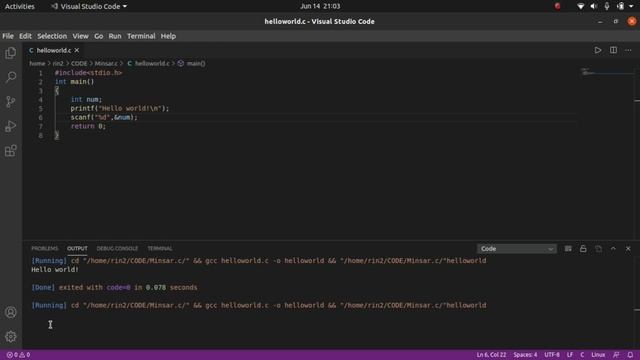Open the clock showing Jun 14 21:03

pyautogui.click(x=320, y=6)
